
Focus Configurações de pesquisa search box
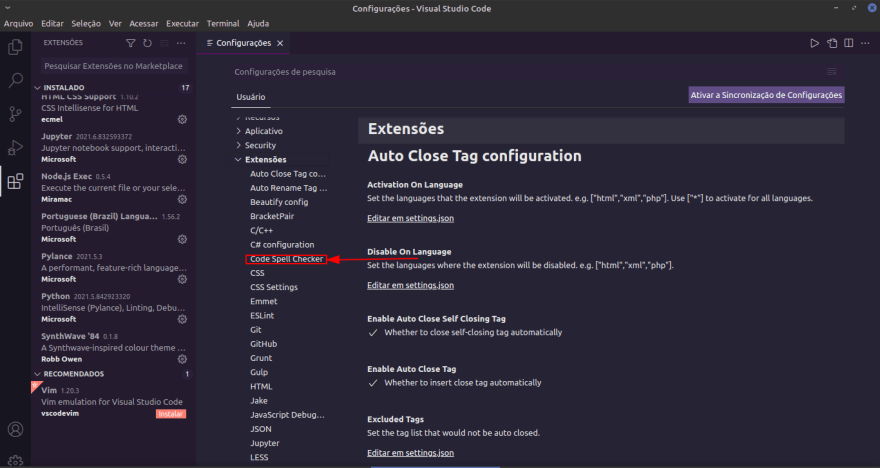pos(528,72)
